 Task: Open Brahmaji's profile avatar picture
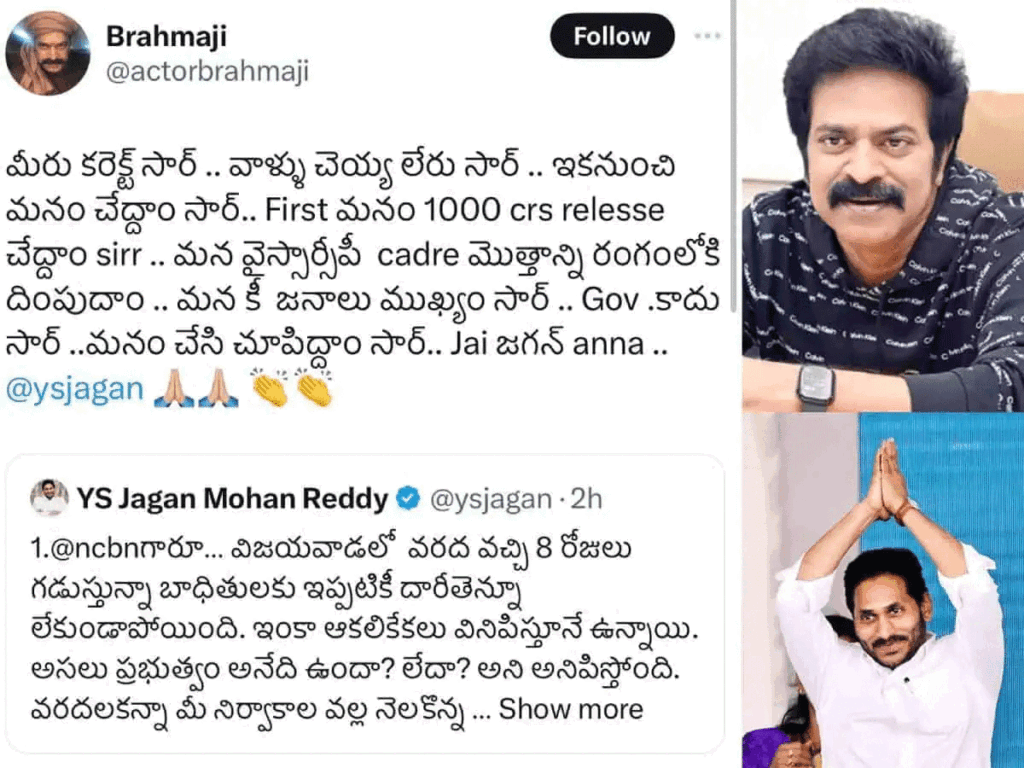click(x=47, y=53)
